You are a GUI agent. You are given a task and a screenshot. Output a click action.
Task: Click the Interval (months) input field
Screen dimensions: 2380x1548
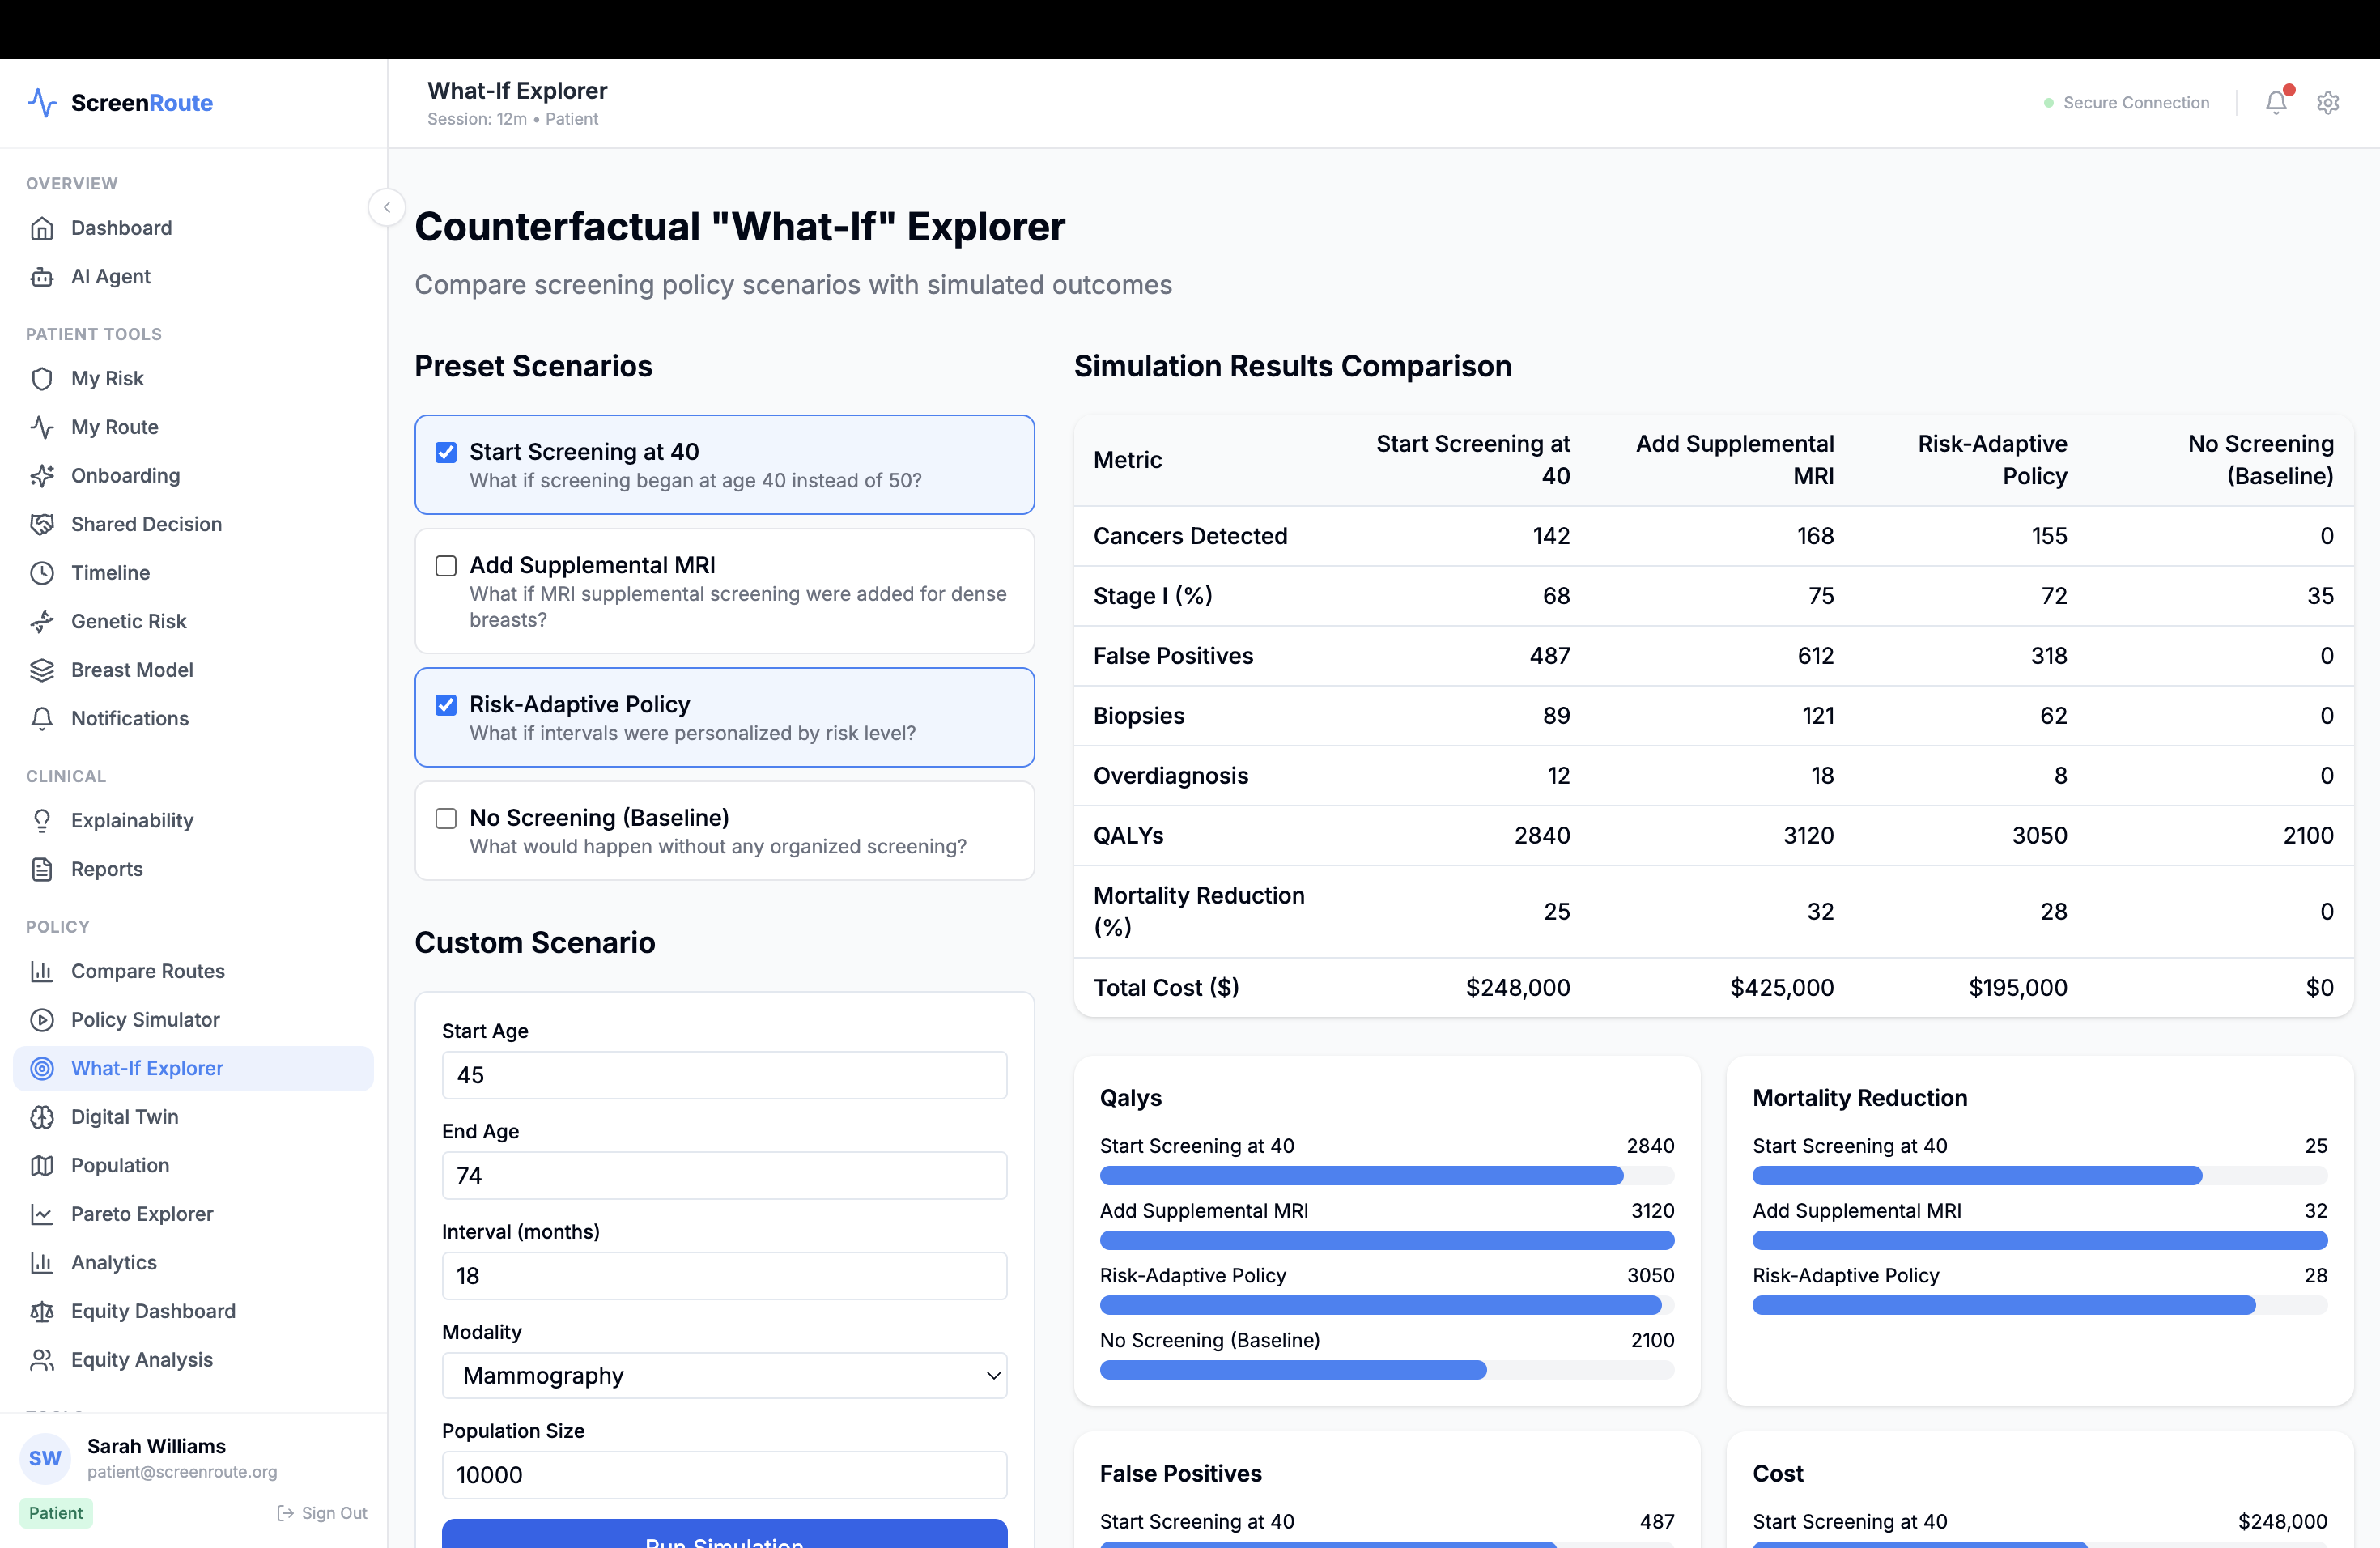point(724,1276)
